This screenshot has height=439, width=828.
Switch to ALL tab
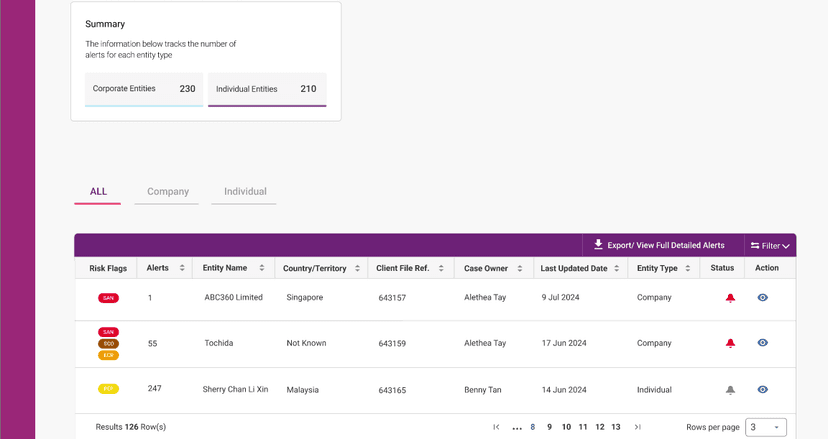click(98, 192)
